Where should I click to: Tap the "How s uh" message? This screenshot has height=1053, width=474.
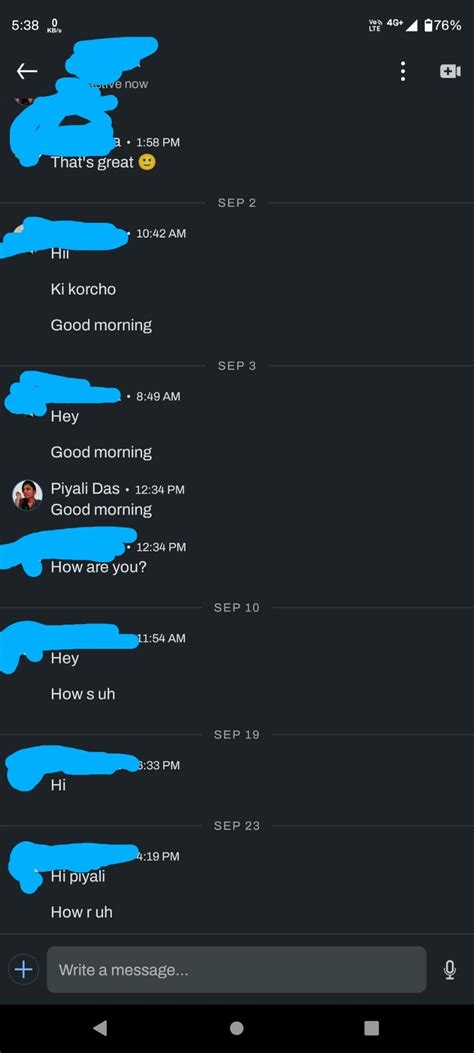(83, 694)
